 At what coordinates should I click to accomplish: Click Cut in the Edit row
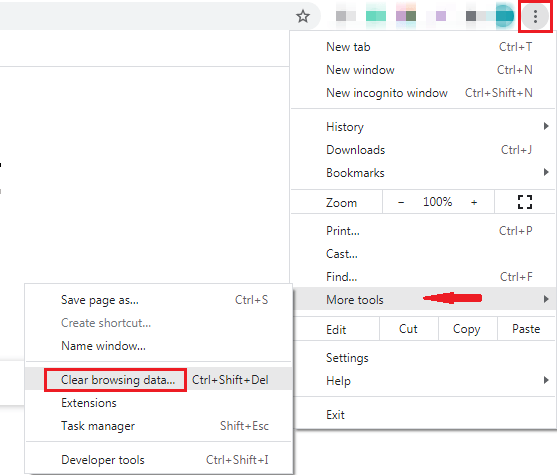pyautogui.click(x=409, y=329)
